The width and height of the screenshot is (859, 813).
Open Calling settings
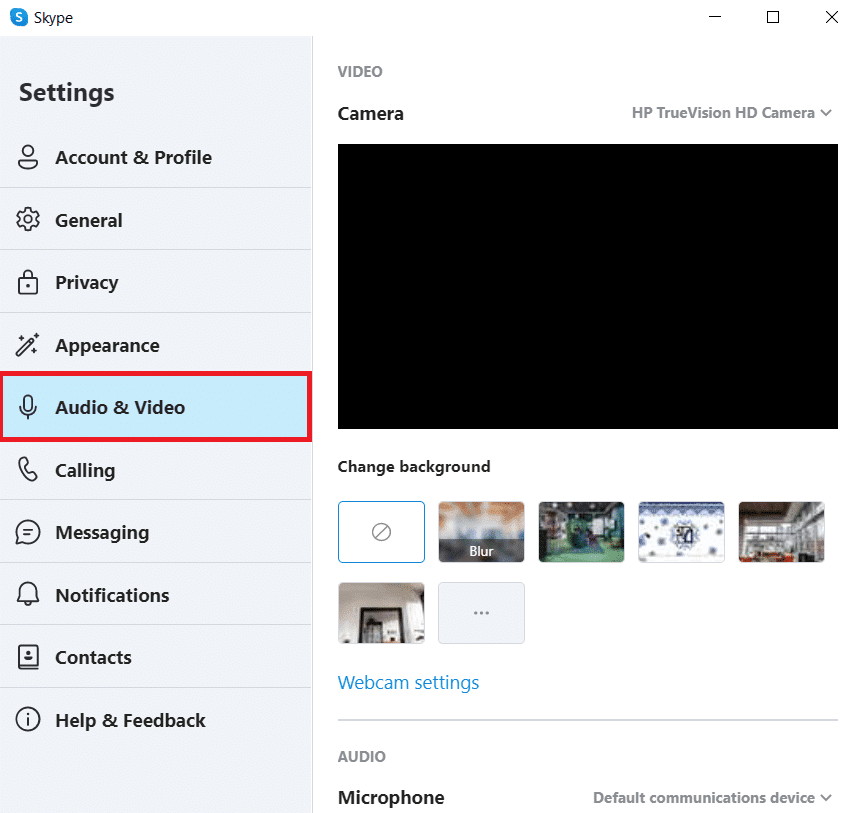coord(156,470)
